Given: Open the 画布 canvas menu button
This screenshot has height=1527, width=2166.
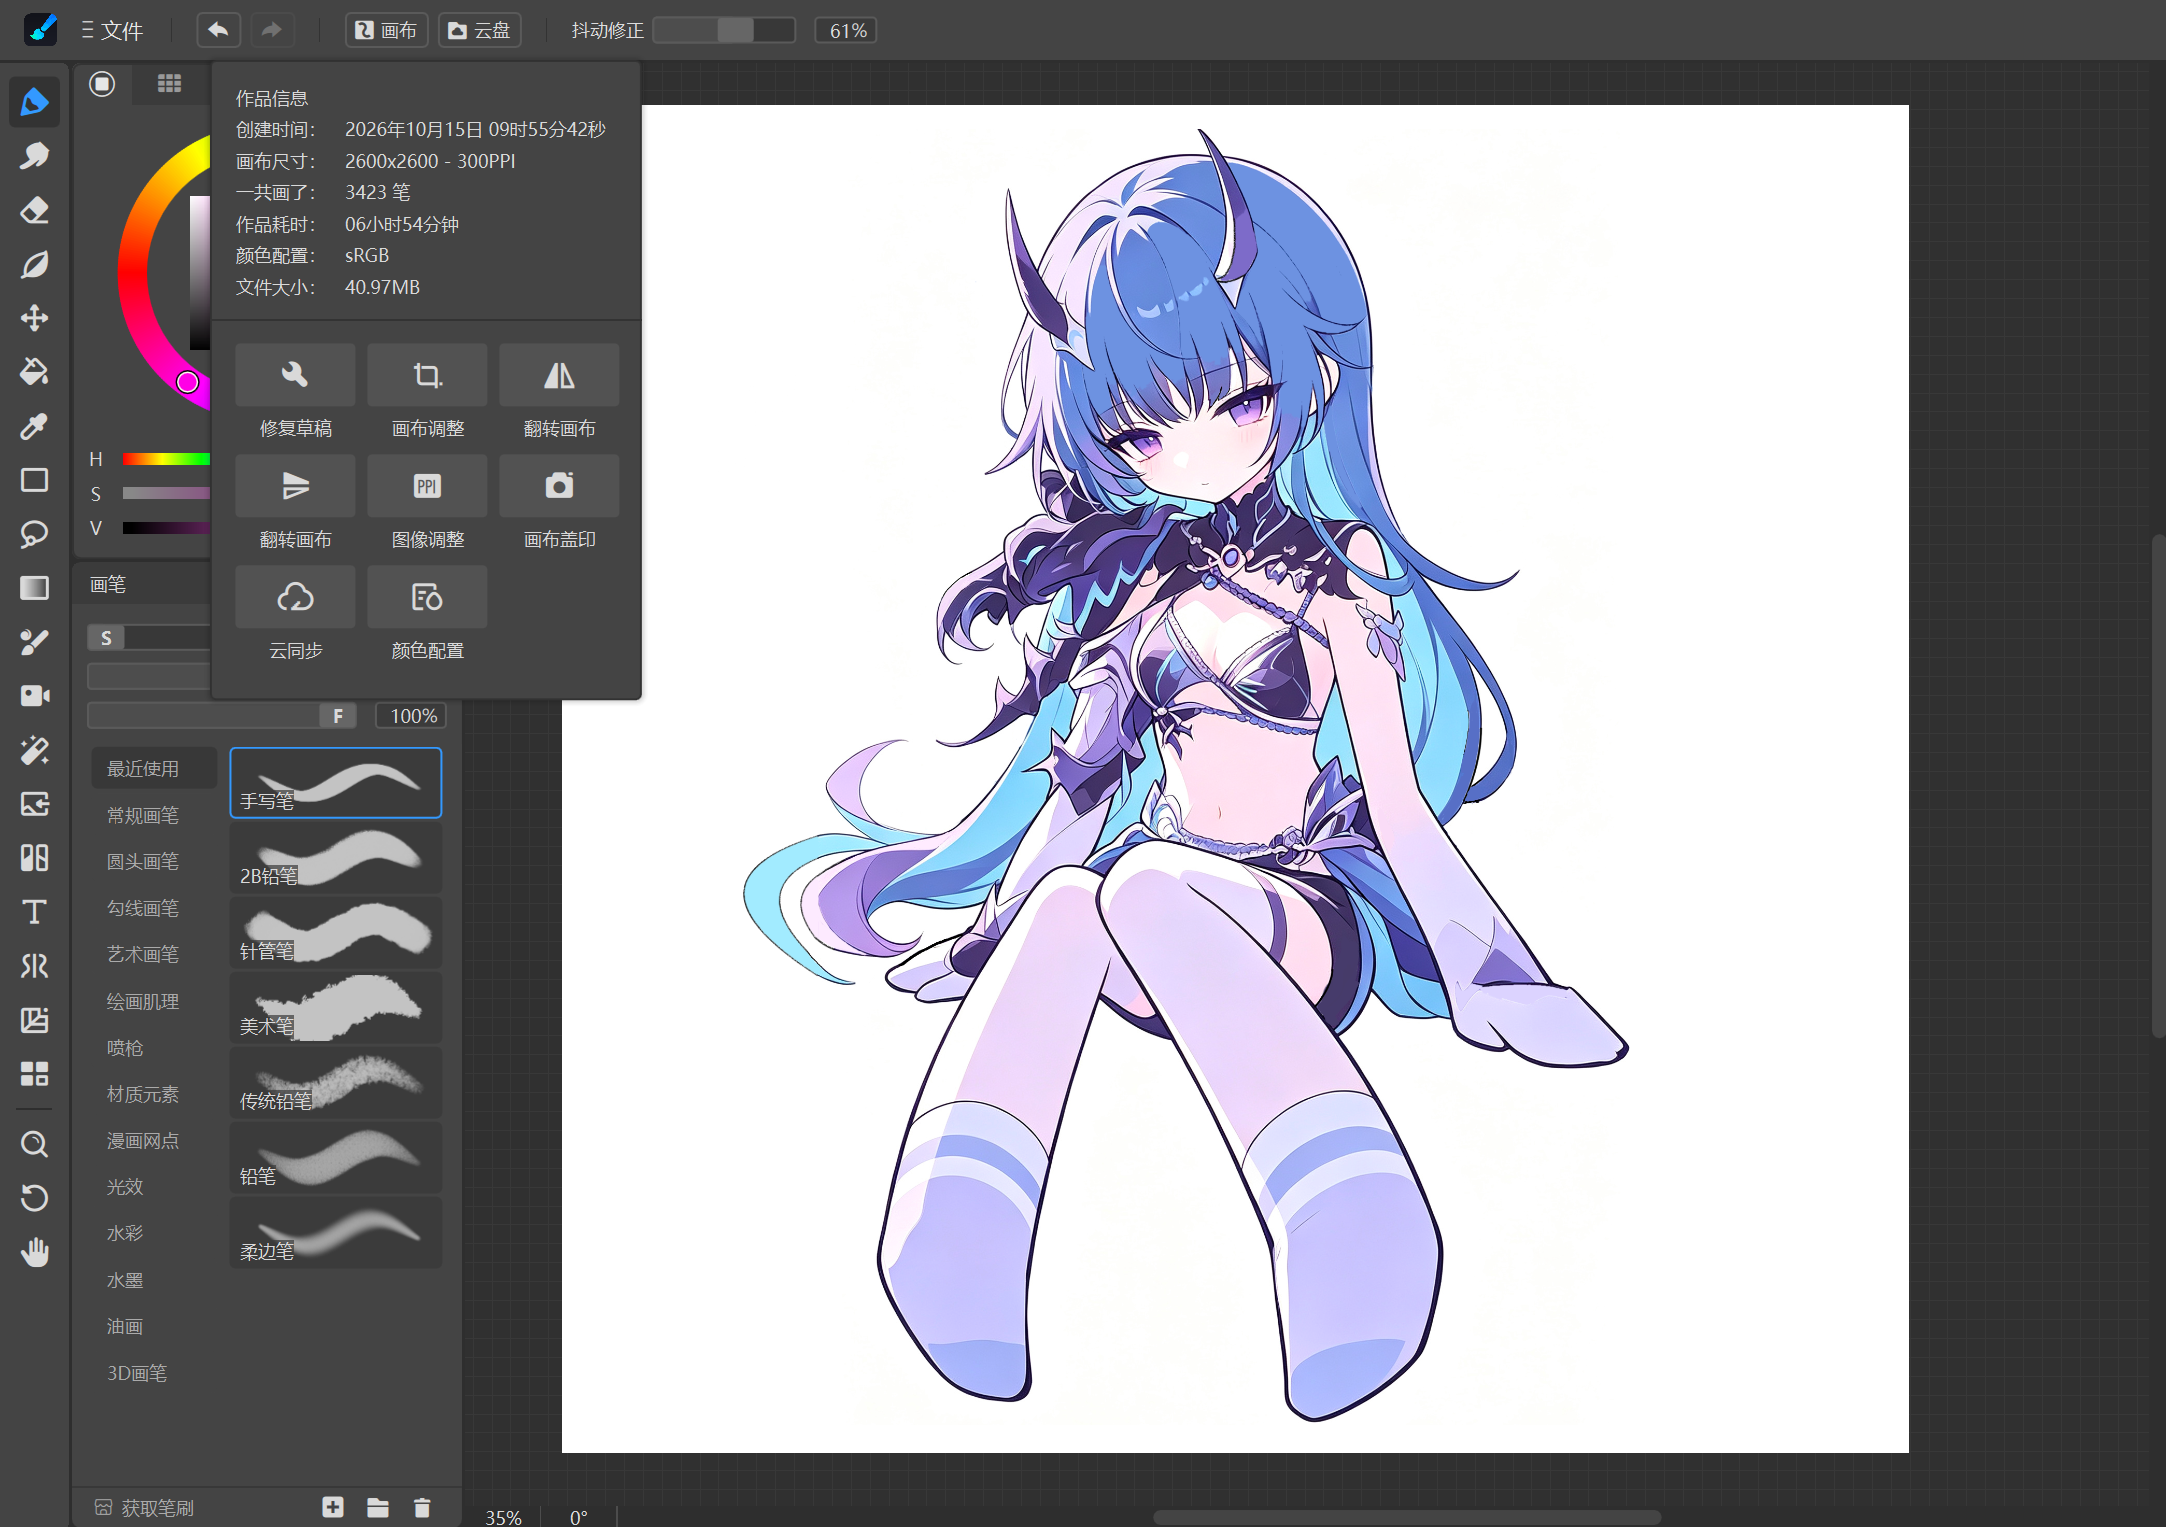Looking at the screenshot, I should [387, 30].
